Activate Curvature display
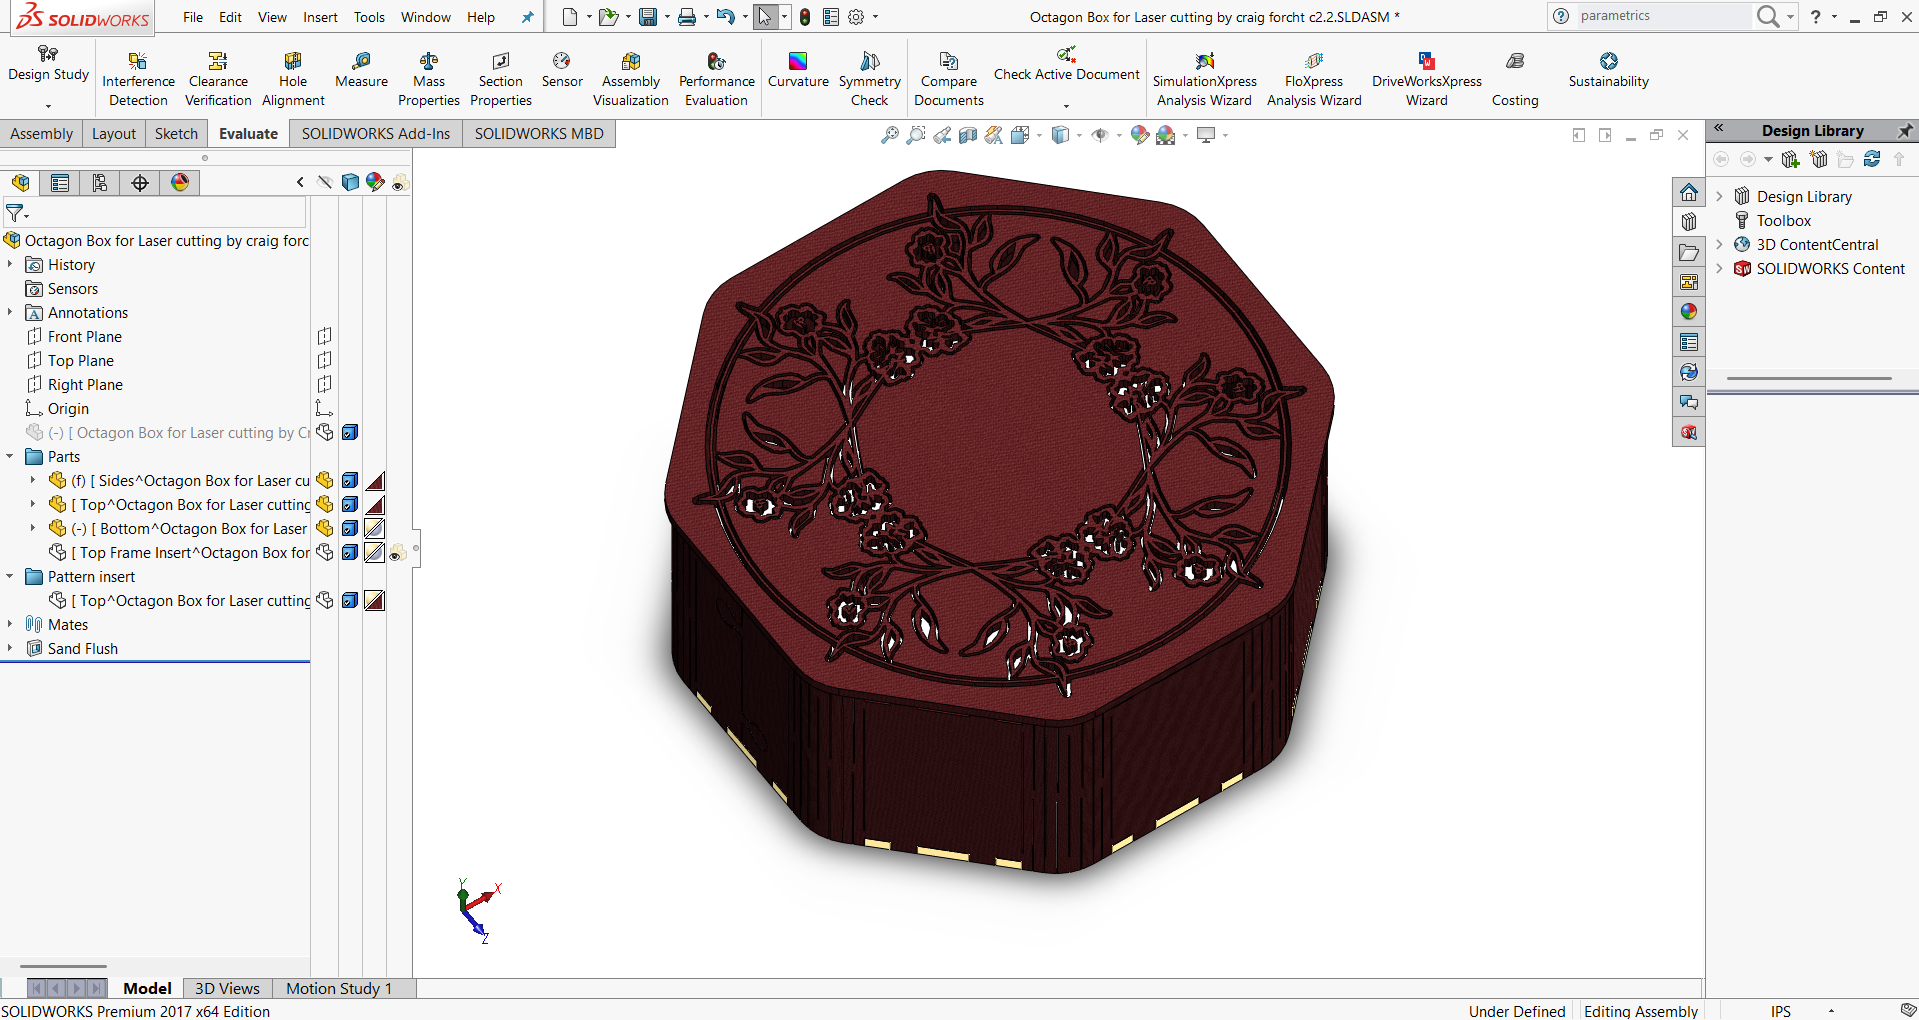The image size is (1919, 1020). click(x=798, y=70)
